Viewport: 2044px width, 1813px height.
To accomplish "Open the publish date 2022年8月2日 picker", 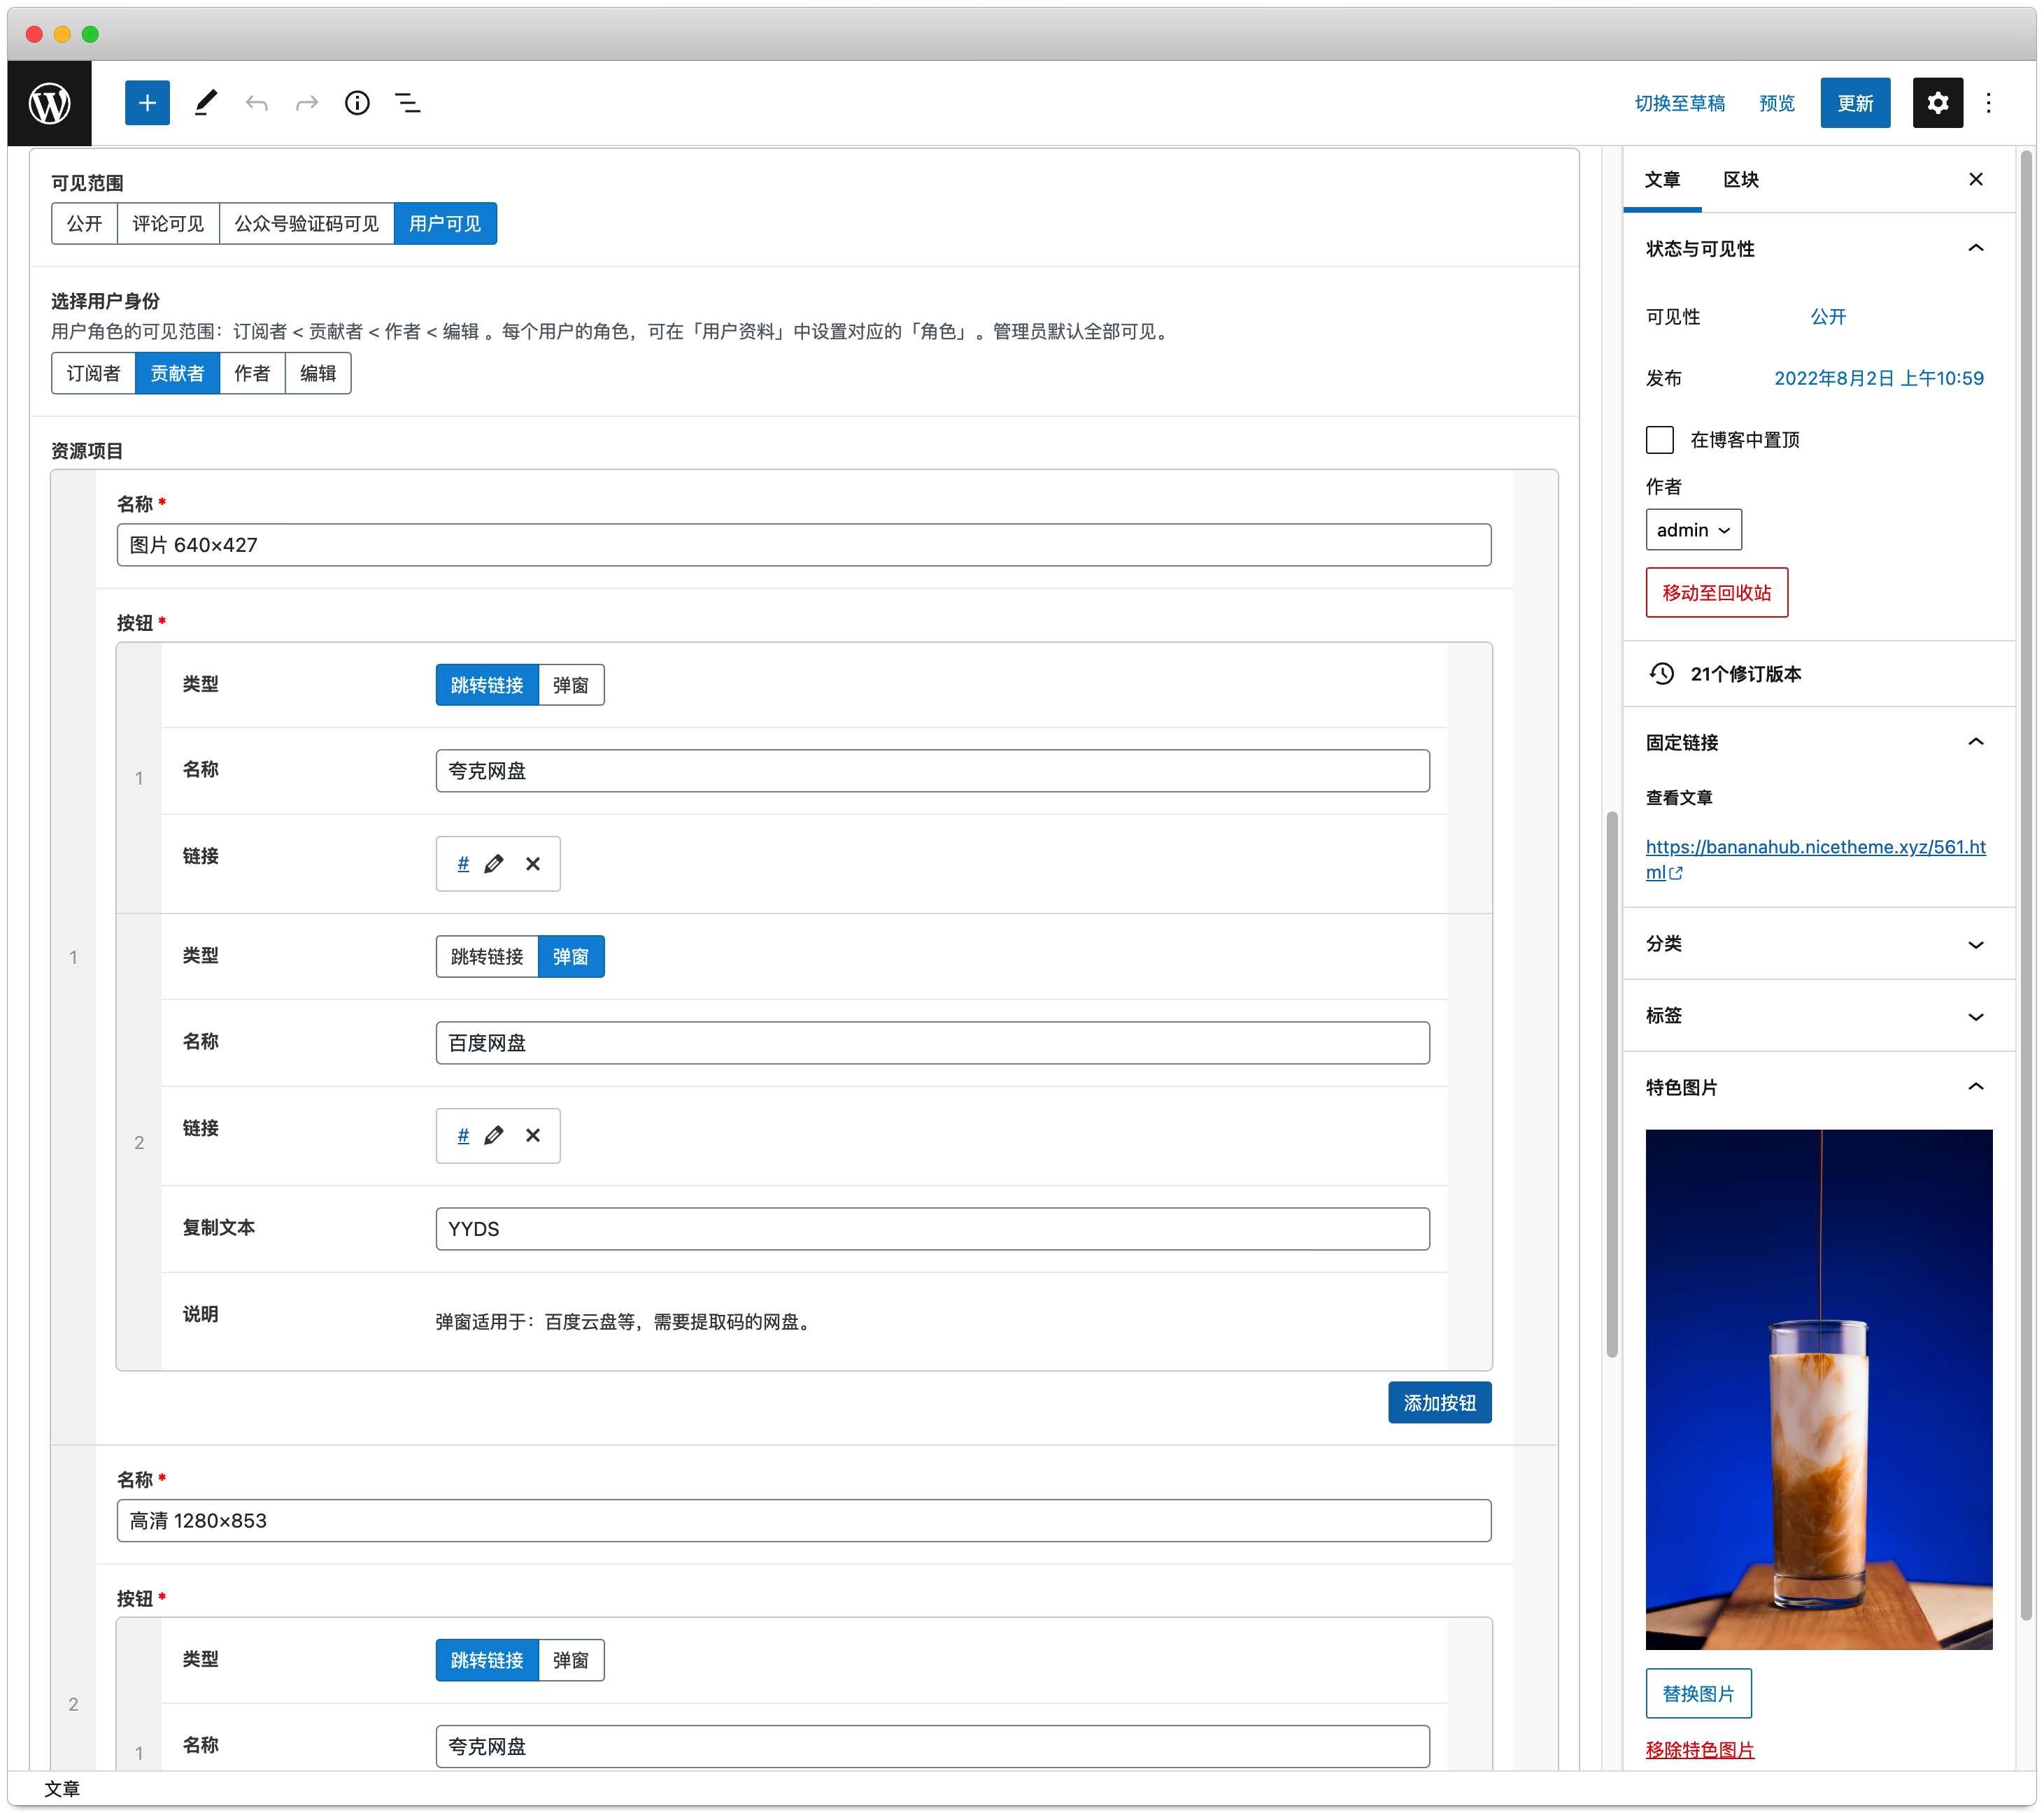I will coord(1878,379).
